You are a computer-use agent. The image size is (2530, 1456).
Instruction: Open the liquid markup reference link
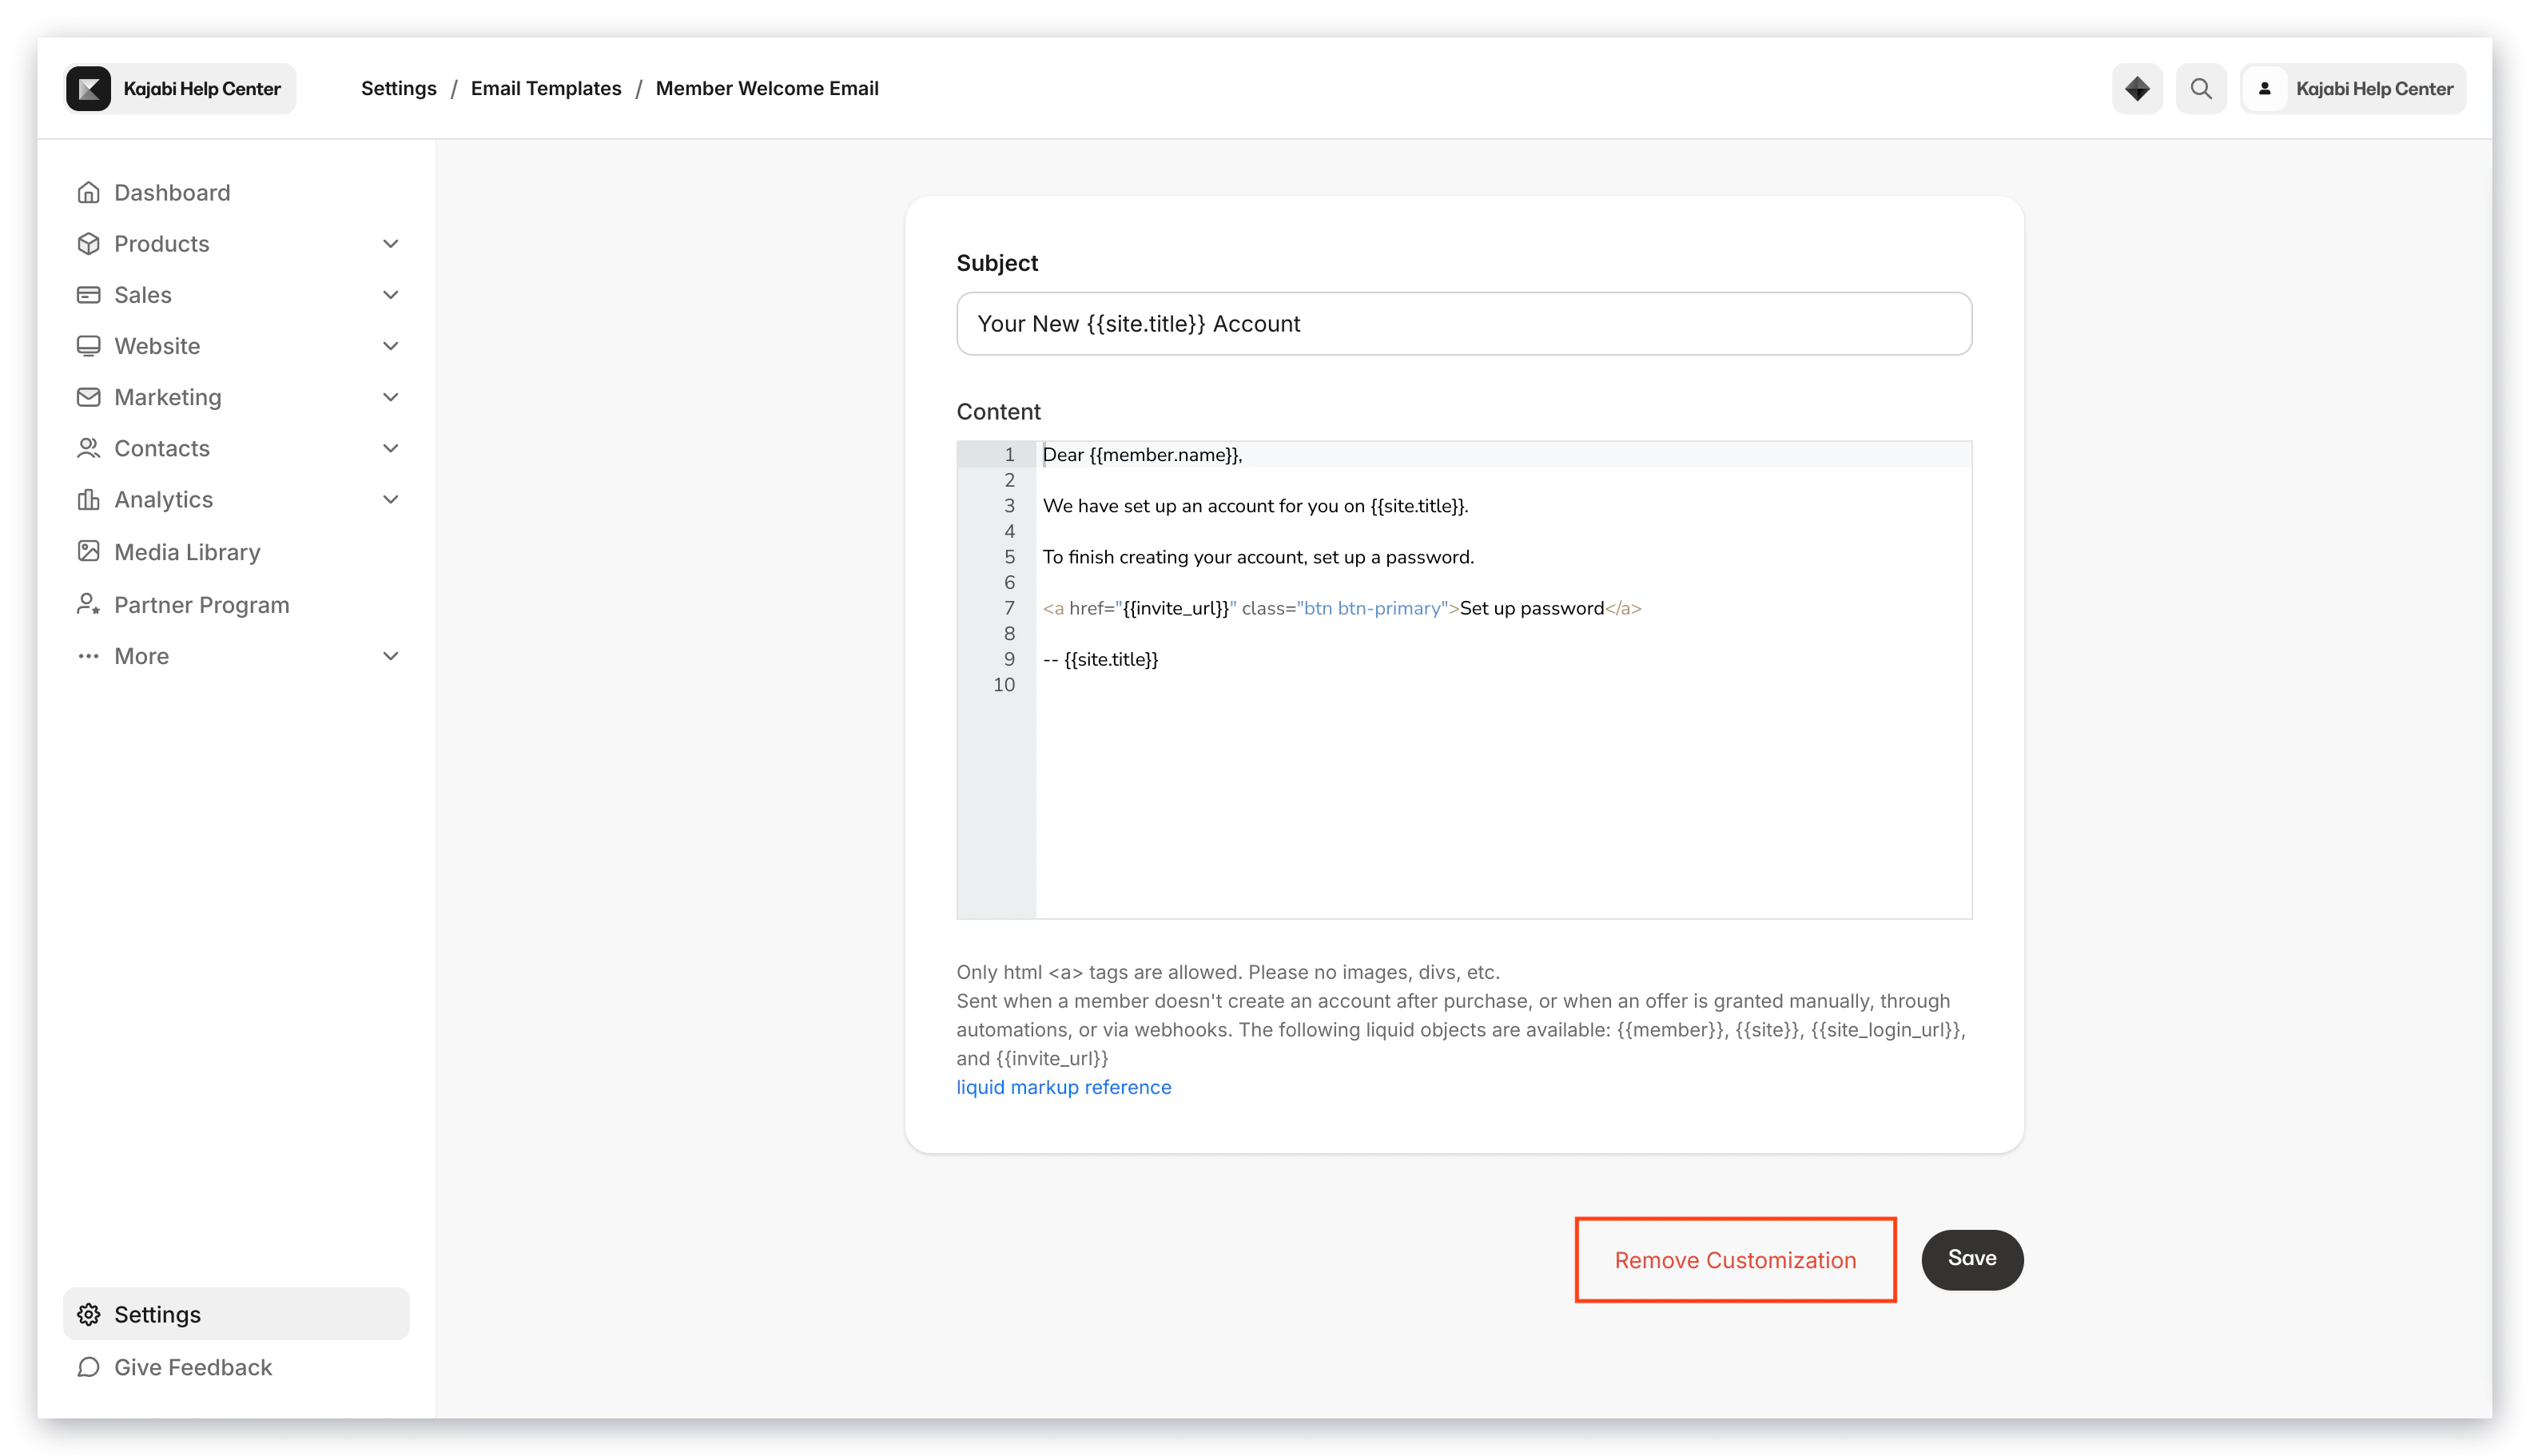[1063, 1086]
